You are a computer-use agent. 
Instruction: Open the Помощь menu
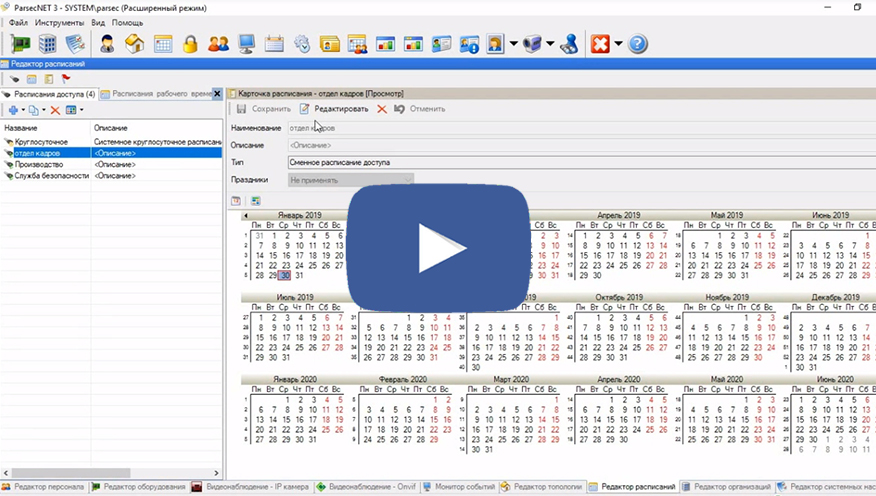point(127,23)
